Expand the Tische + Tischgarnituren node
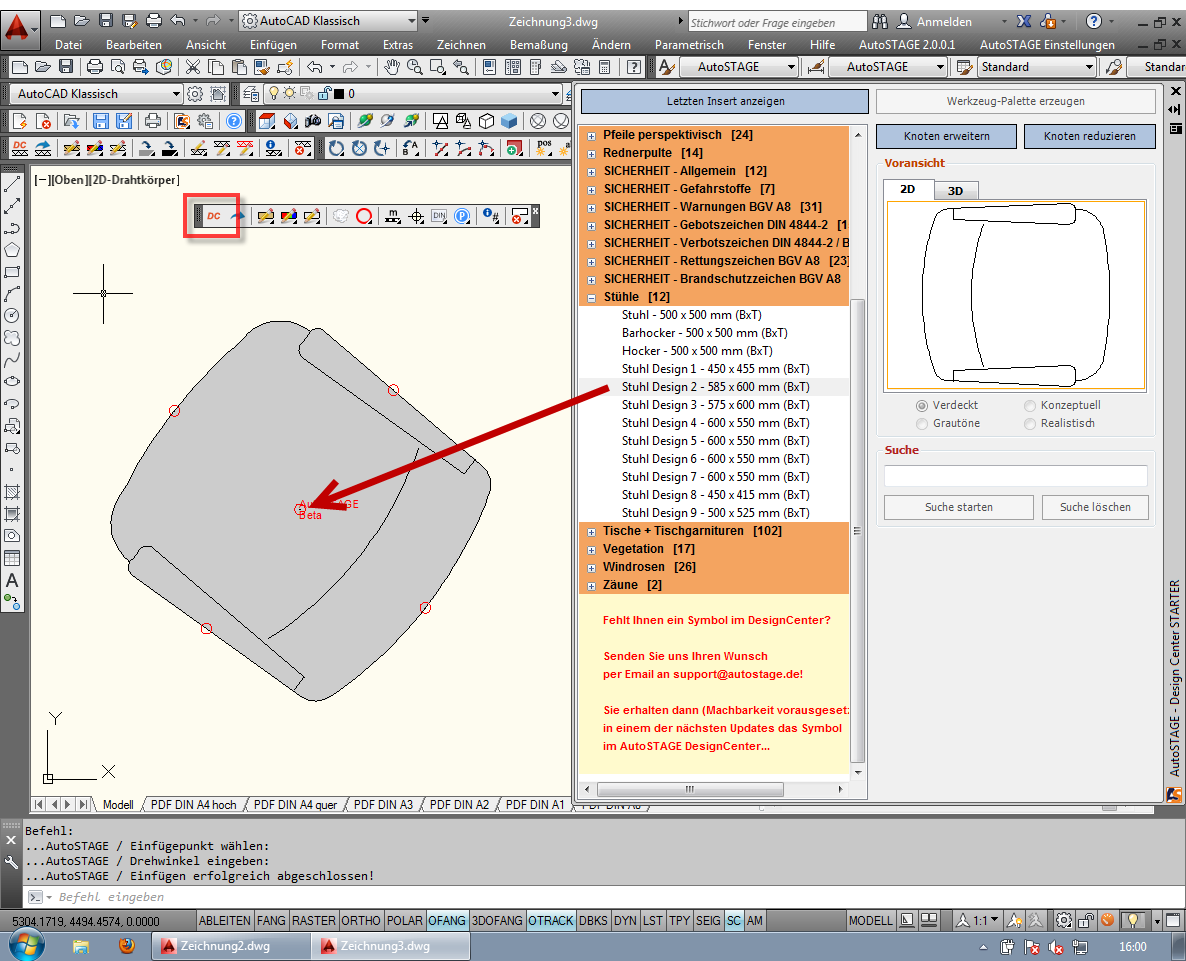 click(591, 531)
